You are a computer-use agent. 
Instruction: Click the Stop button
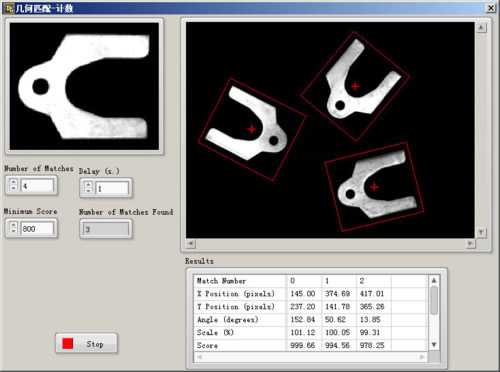pyautogui.click(x=86, y=343)
